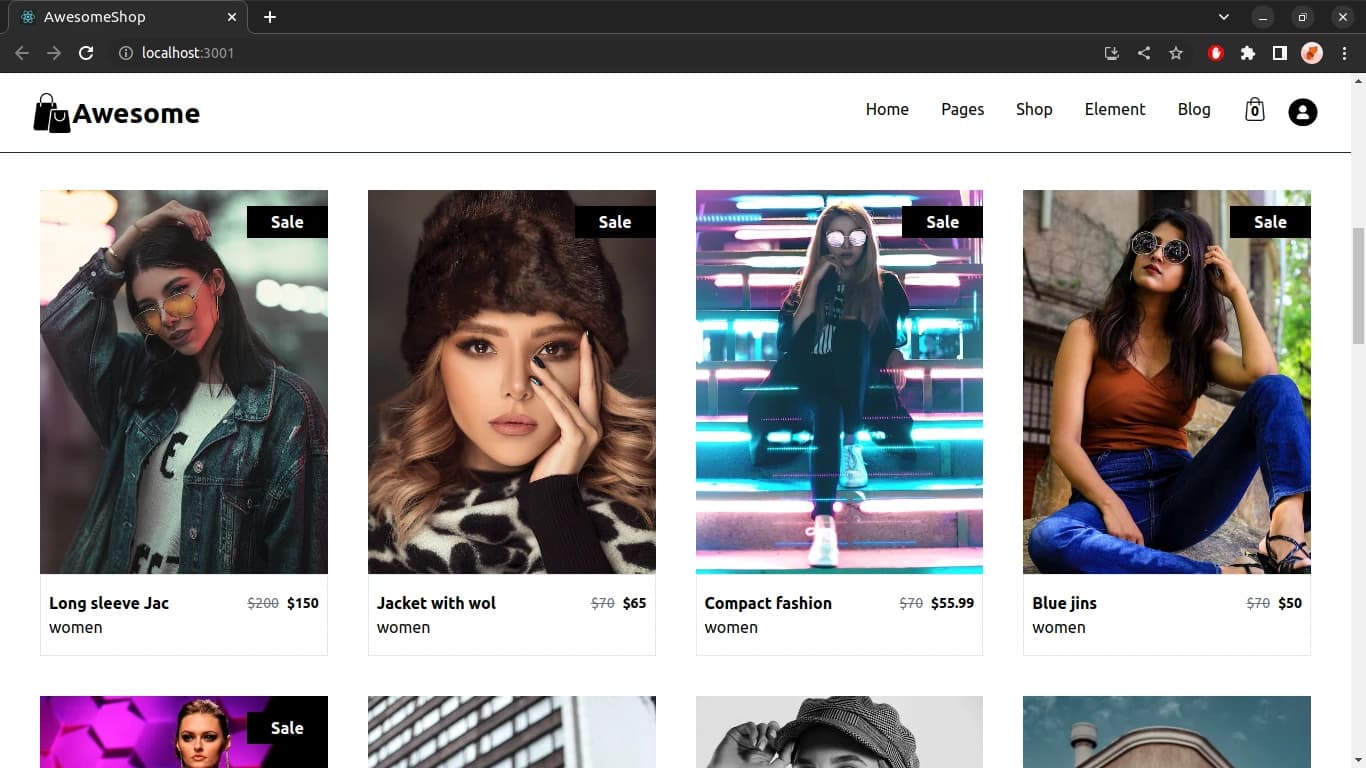Open the user account profile icon
The height and width of the screenshot is (768, 1366).
1302,112
